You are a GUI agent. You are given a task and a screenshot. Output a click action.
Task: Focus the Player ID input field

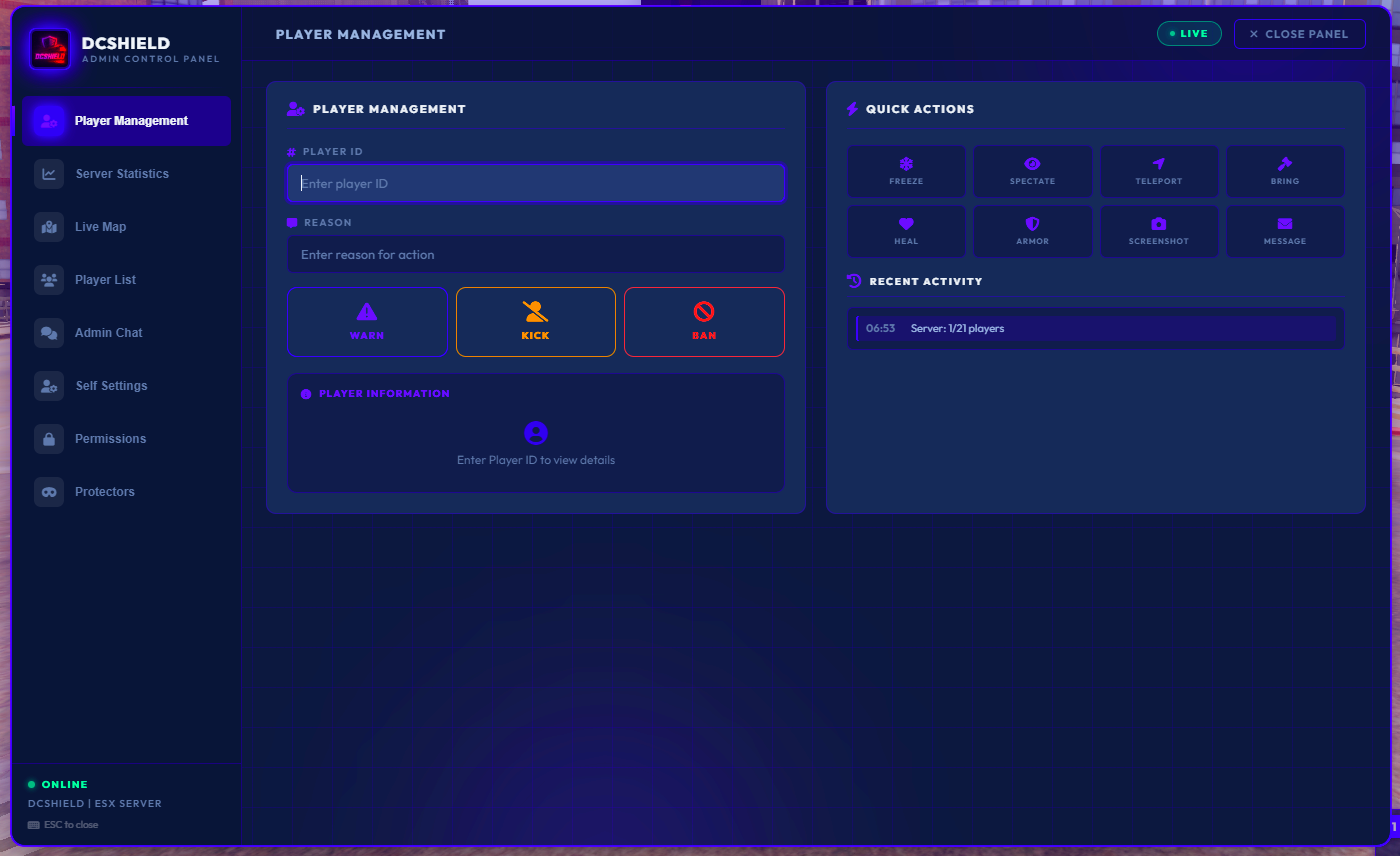click(536, 184)
